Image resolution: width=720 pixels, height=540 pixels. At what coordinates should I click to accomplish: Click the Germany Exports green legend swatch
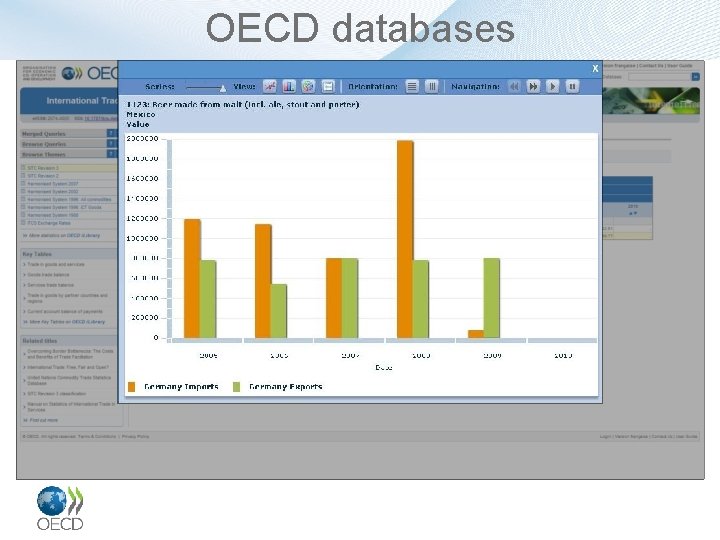(236, 387)
